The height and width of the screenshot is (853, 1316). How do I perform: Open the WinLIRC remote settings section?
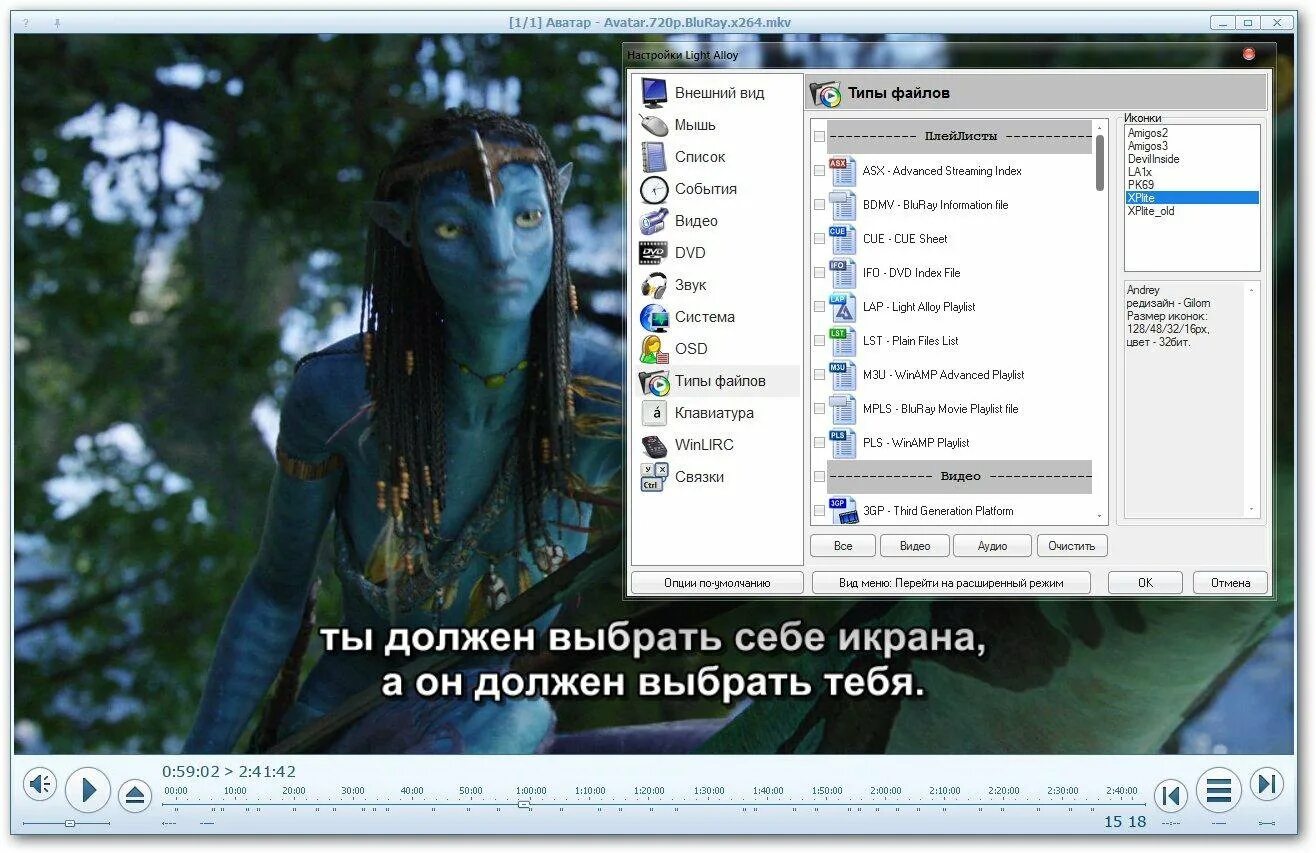pos(716,445)
